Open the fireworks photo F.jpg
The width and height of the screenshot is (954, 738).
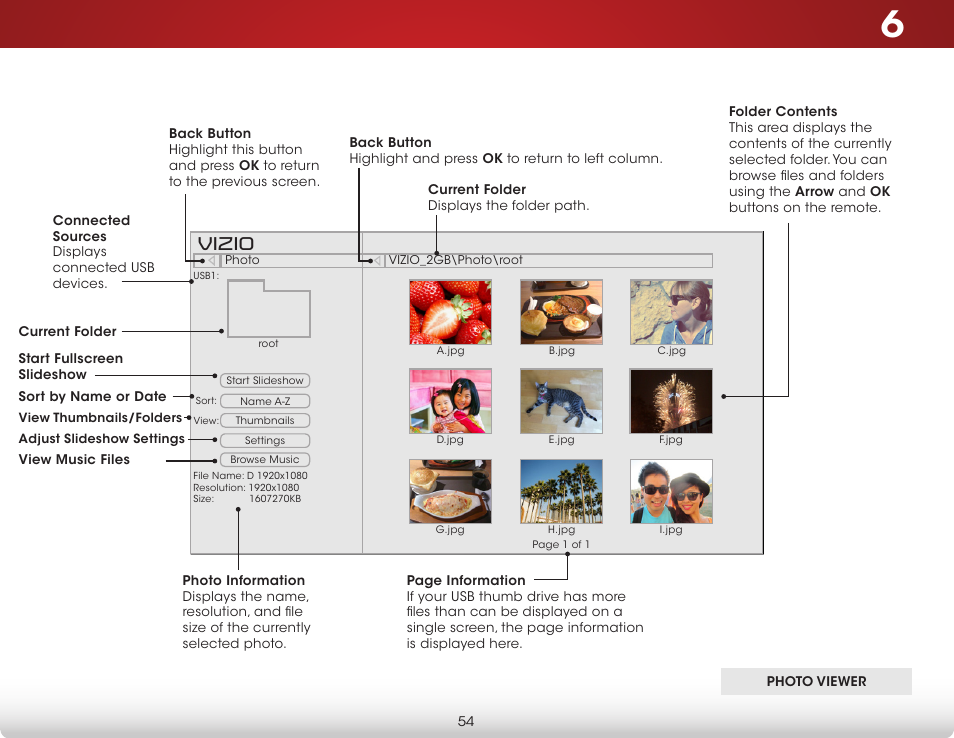671,401
